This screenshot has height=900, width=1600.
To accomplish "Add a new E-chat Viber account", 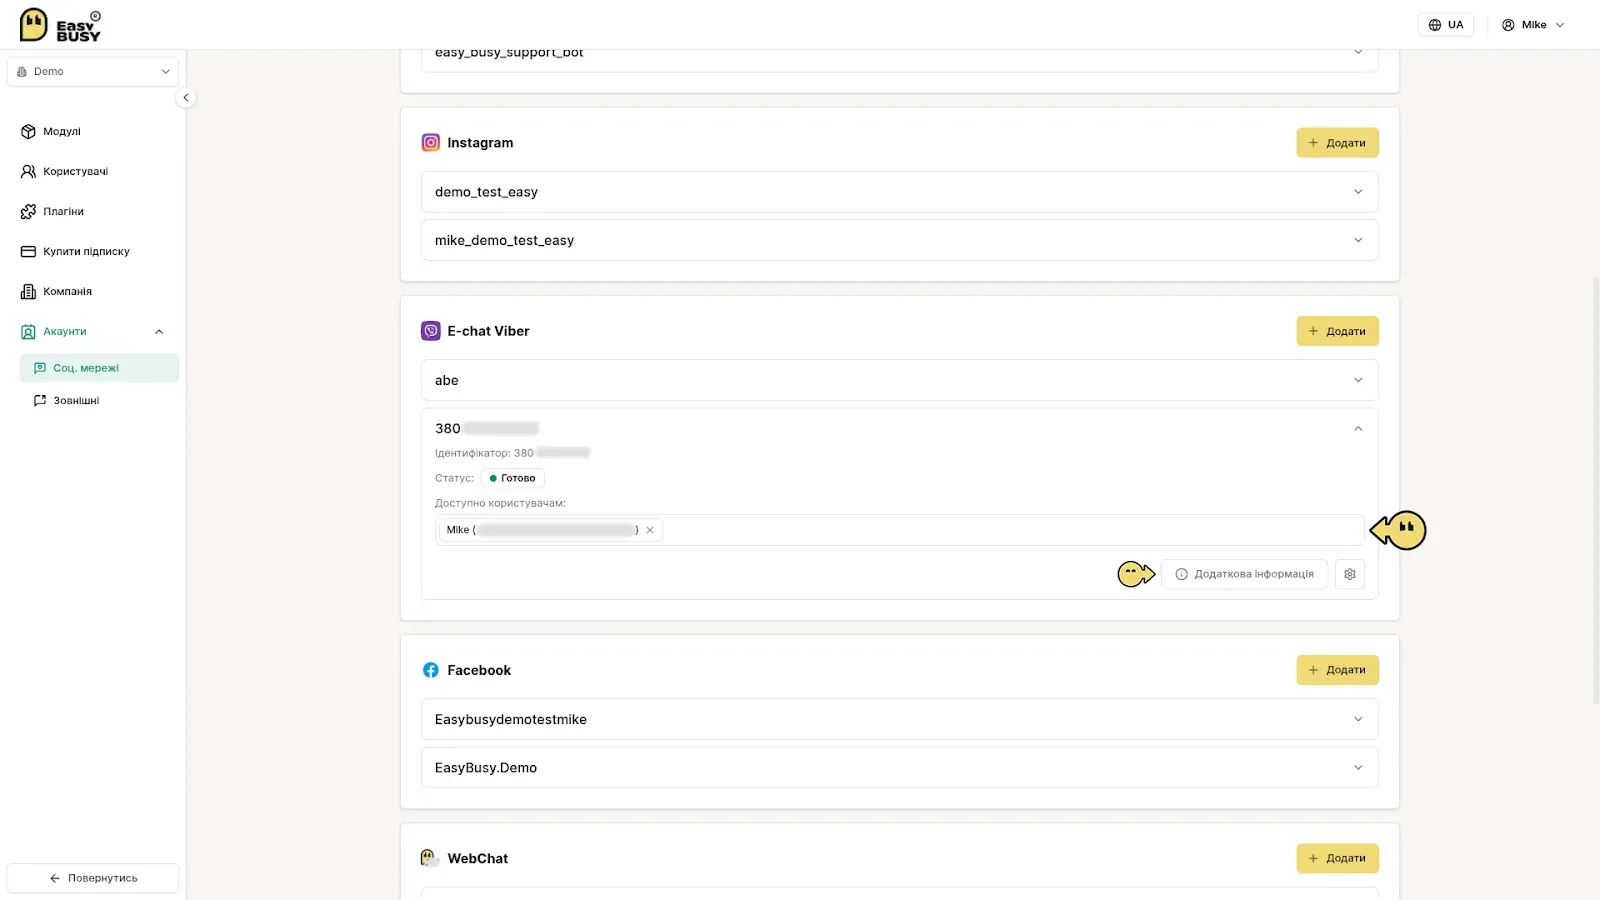I will 1337,331.
